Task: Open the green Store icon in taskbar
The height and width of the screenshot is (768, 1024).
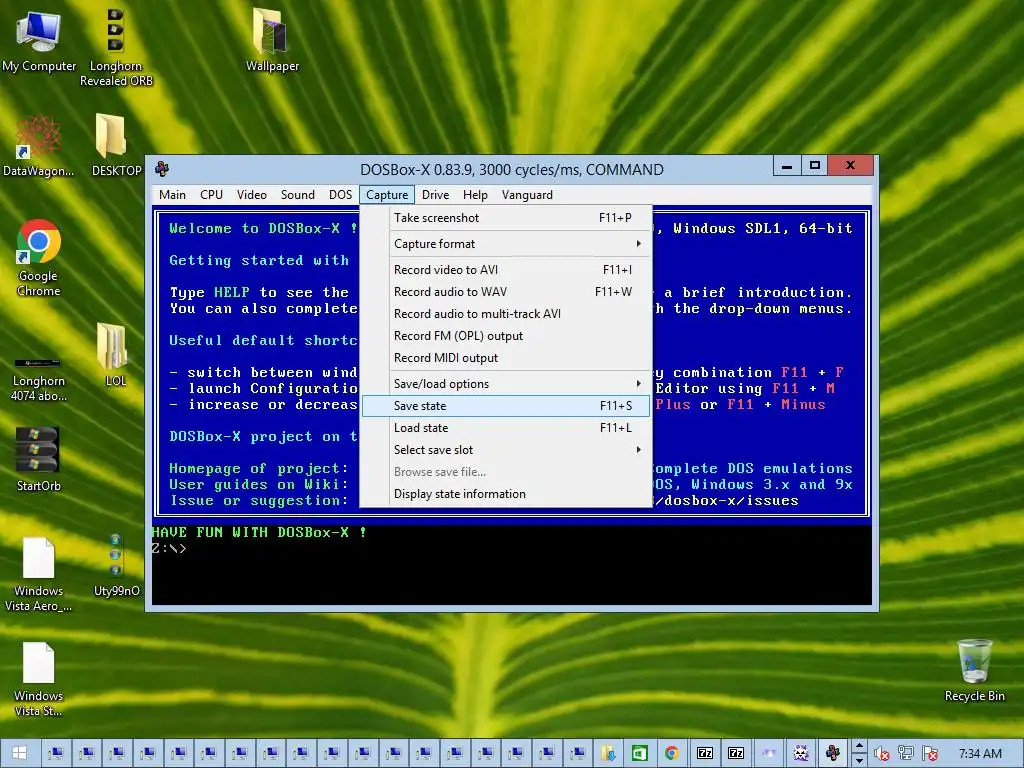Action: [x=639, y=753]
